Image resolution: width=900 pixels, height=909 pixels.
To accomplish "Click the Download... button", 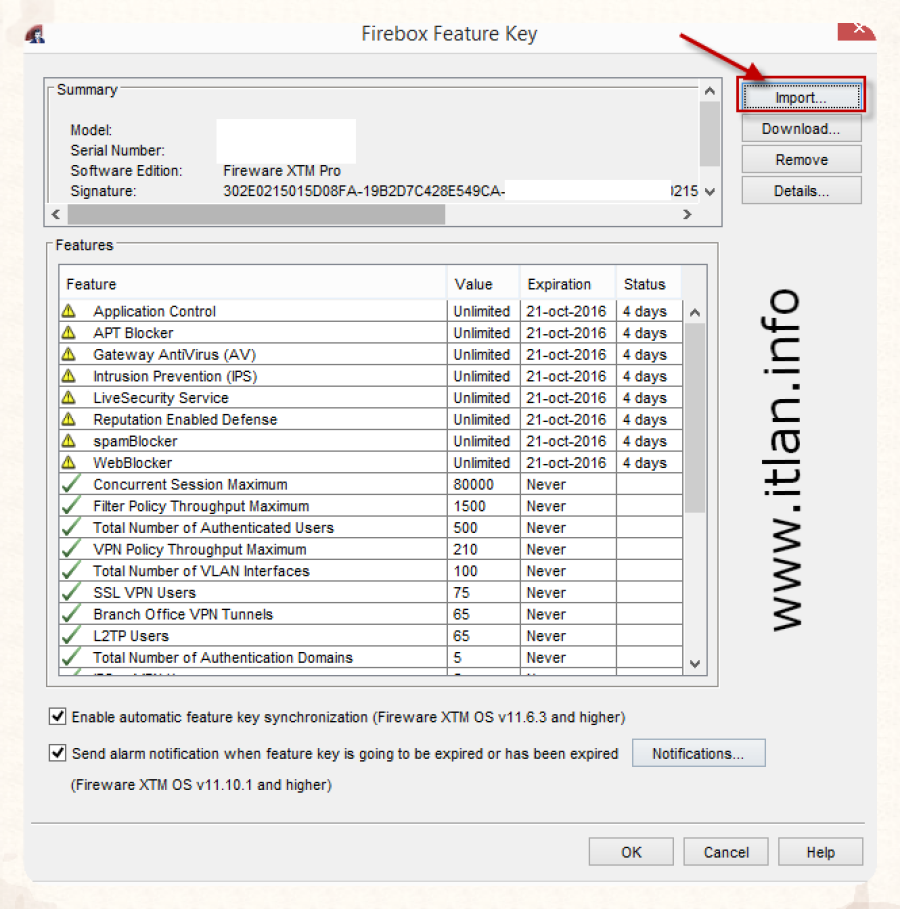I will pos(801,129).
